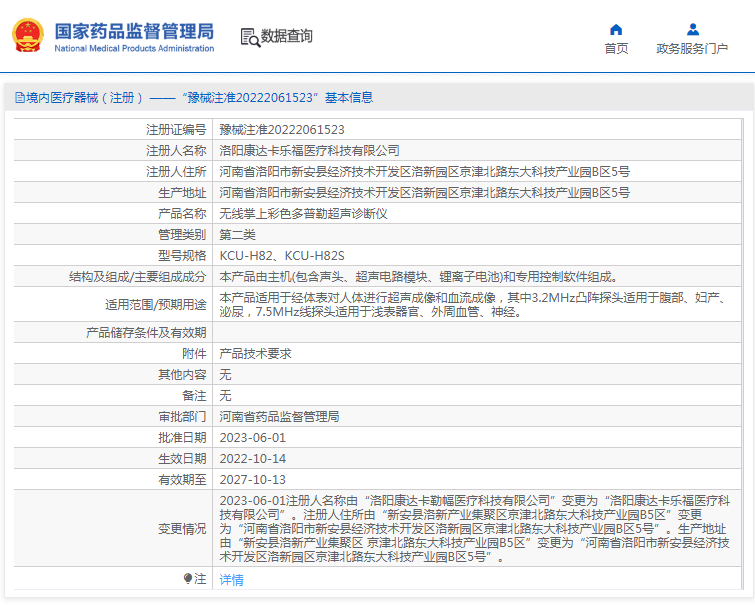Click the structure description starting 本产品由主机

point(419,276)
